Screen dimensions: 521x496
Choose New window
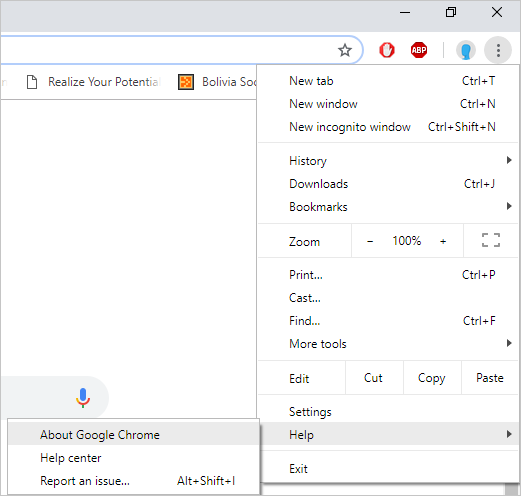point(388,104)
